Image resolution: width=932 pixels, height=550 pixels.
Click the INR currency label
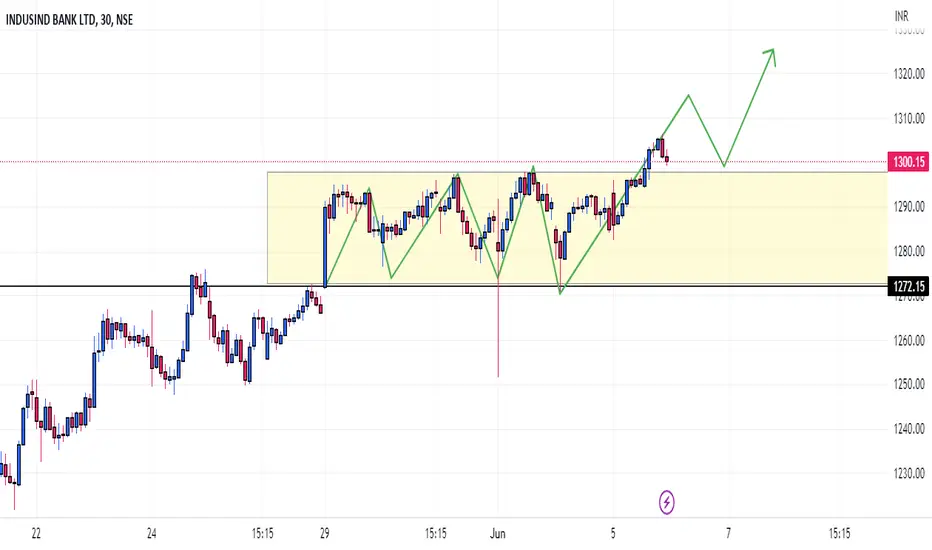901,16
